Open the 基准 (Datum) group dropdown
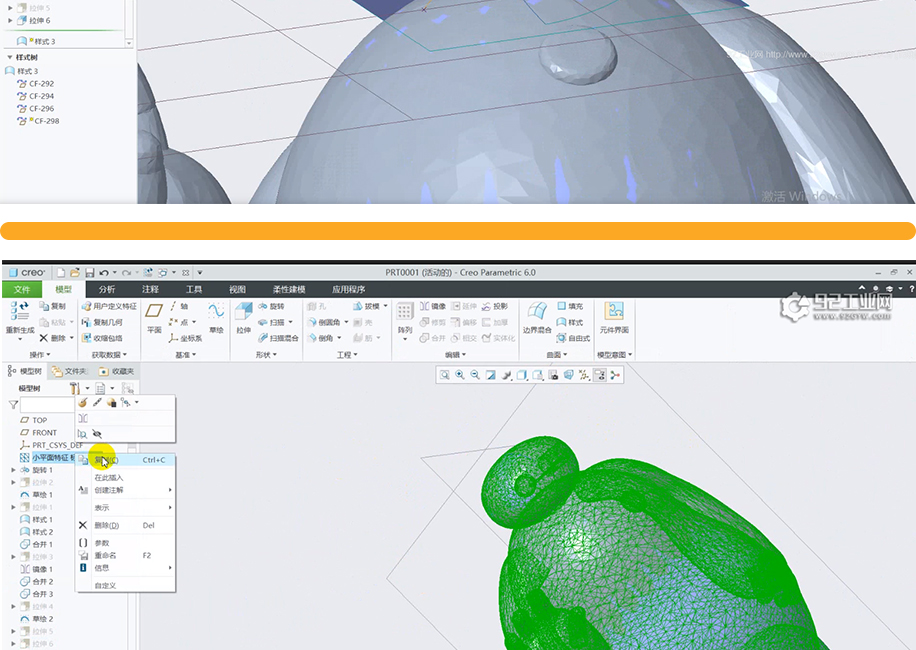916x650 pixels. tap(186, 354)
